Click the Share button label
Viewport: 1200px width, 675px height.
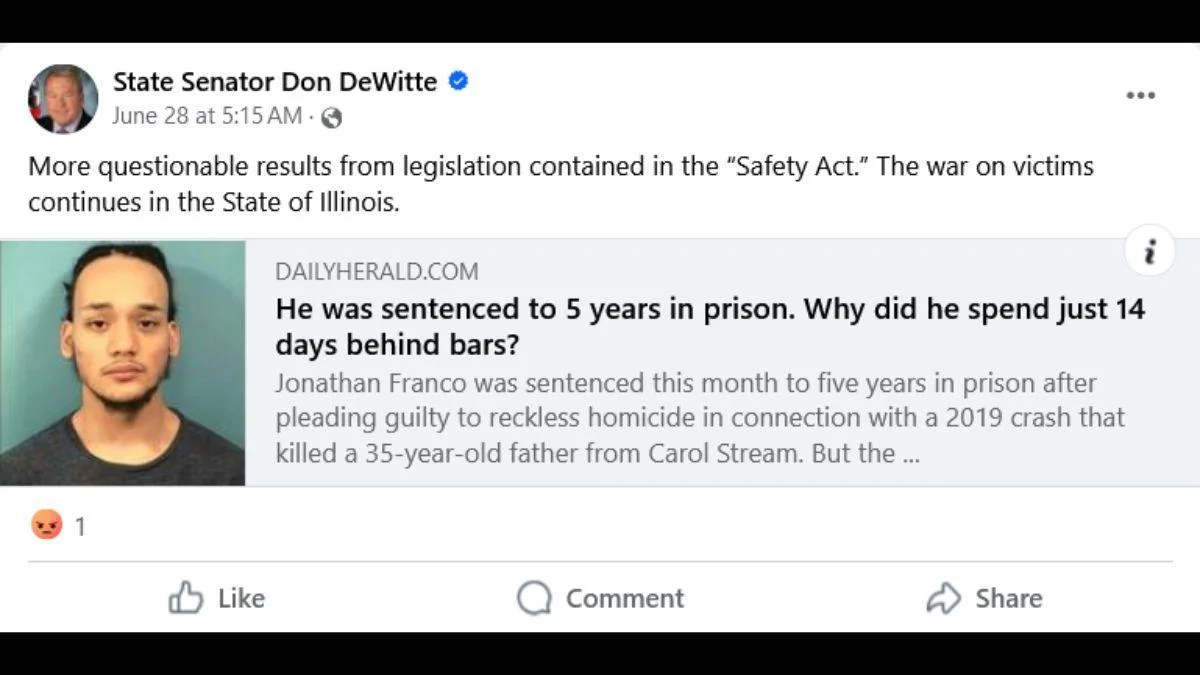(1009, 598)
